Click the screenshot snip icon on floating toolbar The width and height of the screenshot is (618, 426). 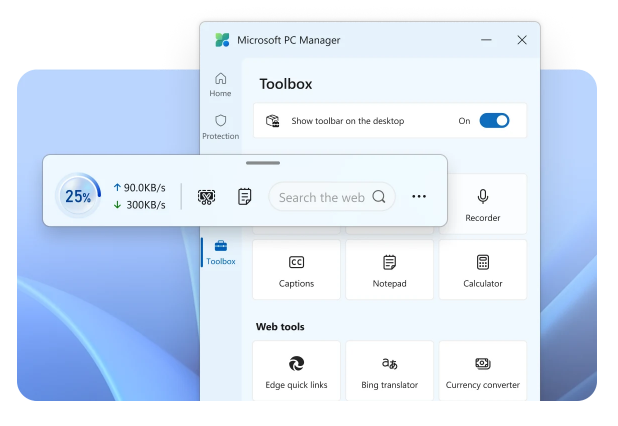(x=207, y=197)
